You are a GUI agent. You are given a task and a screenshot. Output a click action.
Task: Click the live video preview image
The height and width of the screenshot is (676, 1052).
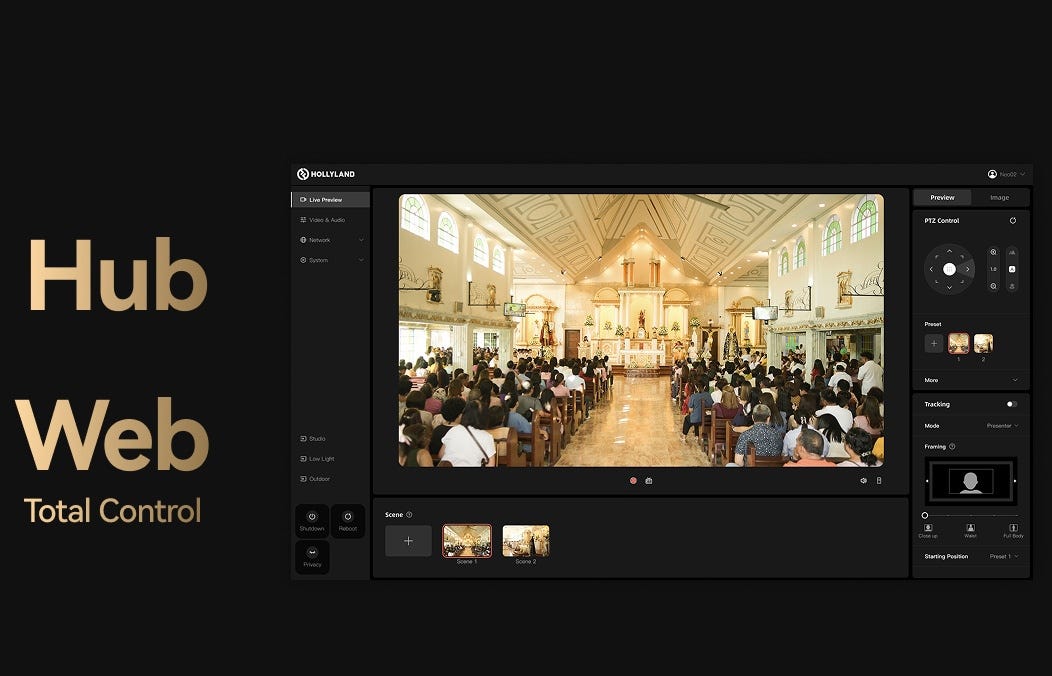[x=641, y=330]
